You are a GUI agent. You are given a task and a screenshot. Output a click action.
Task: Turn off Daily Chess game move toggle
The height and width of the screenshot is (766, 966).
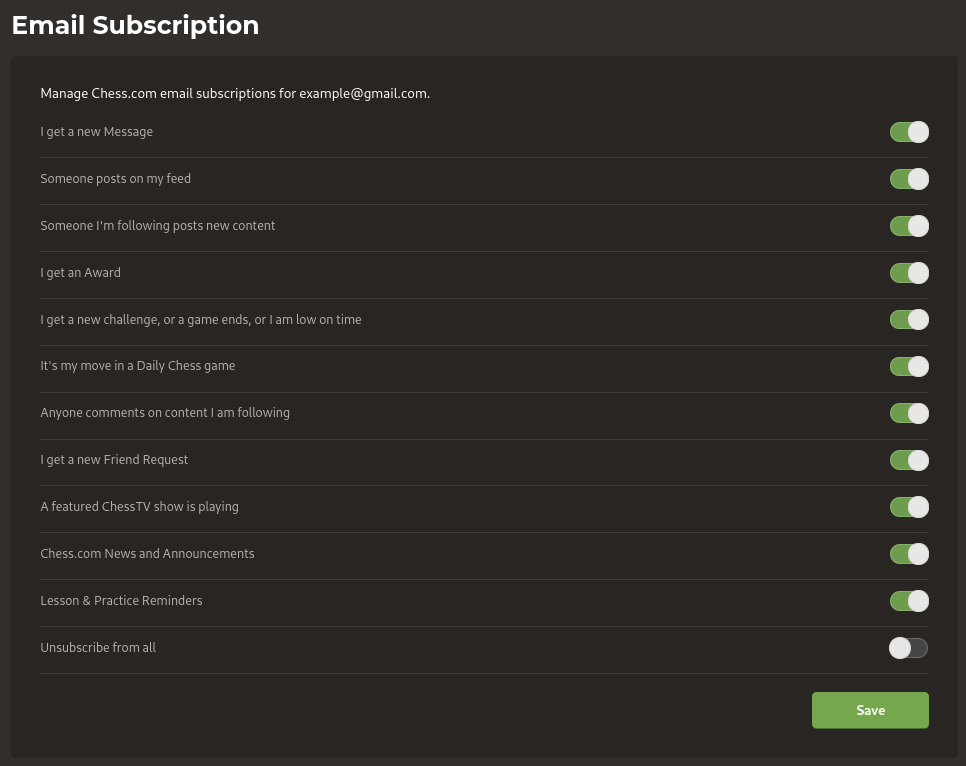[909, 366]
